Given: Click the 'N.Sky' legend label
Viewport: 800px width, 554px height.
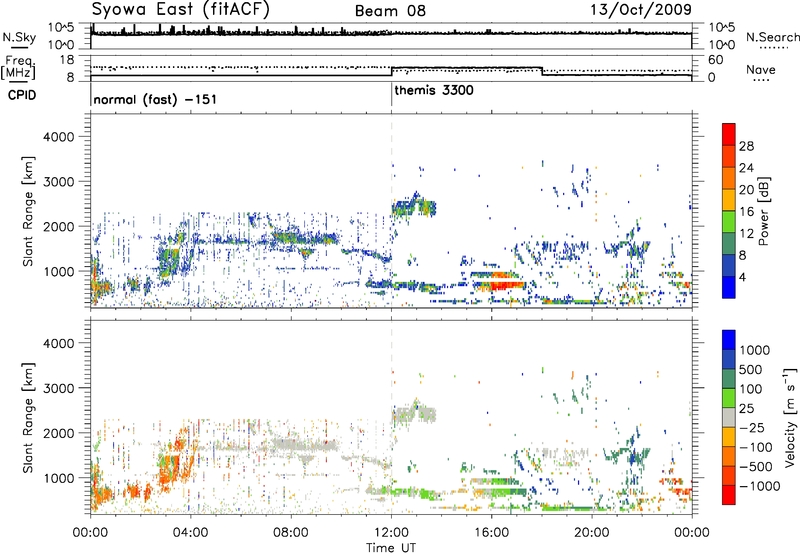Looking at the screenshot, I should [x=19, y=37].
